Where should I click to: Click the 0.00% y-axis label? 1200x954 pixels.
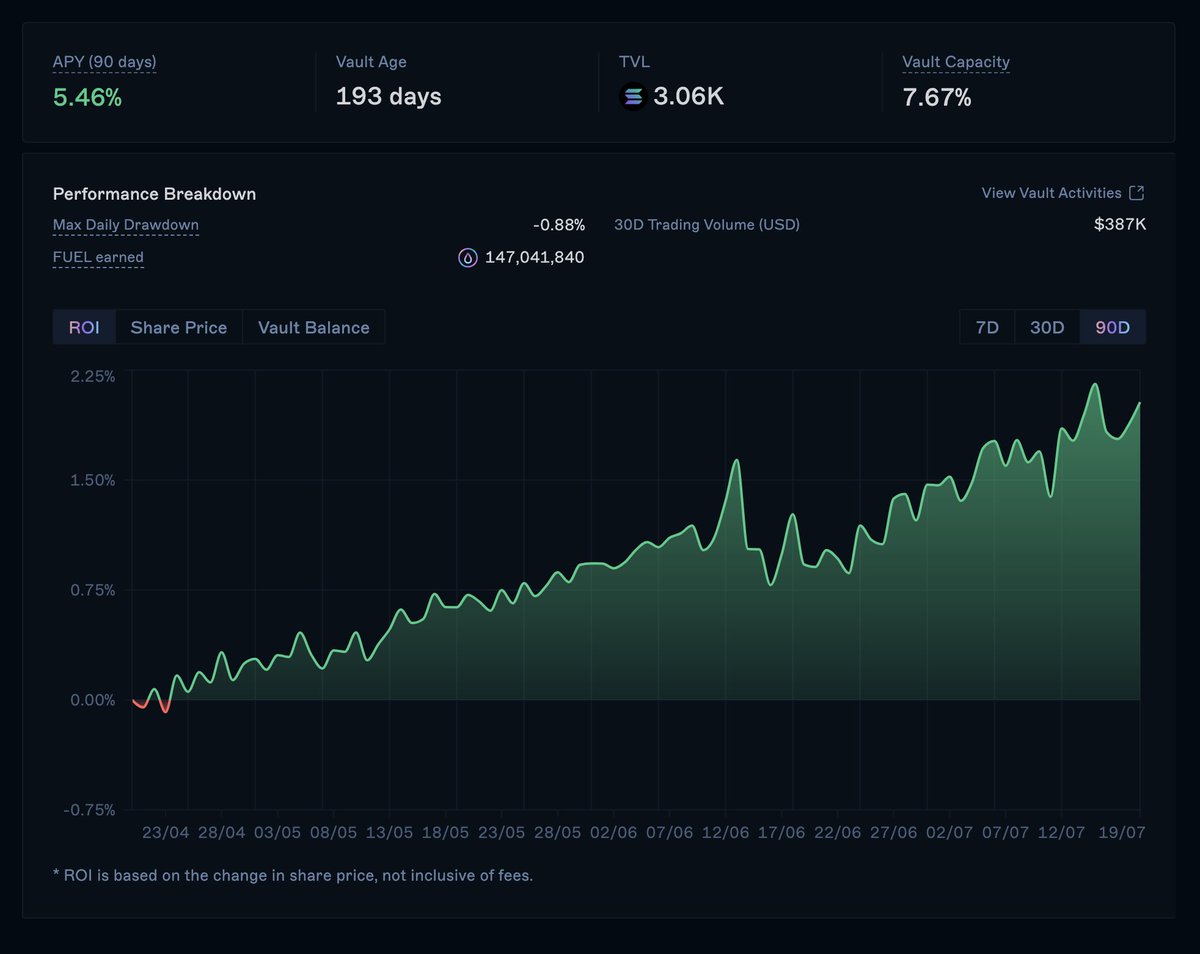click(94, 700)
